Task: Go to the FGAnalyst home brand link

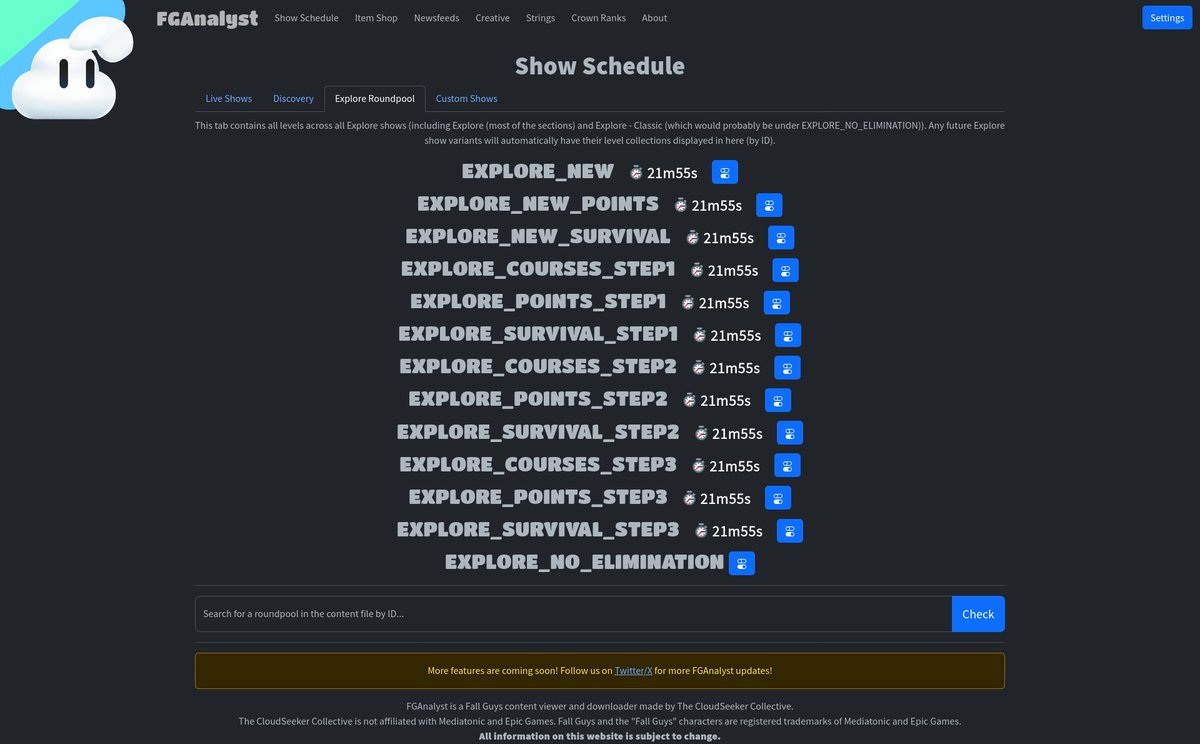Action: pos(207,18)
